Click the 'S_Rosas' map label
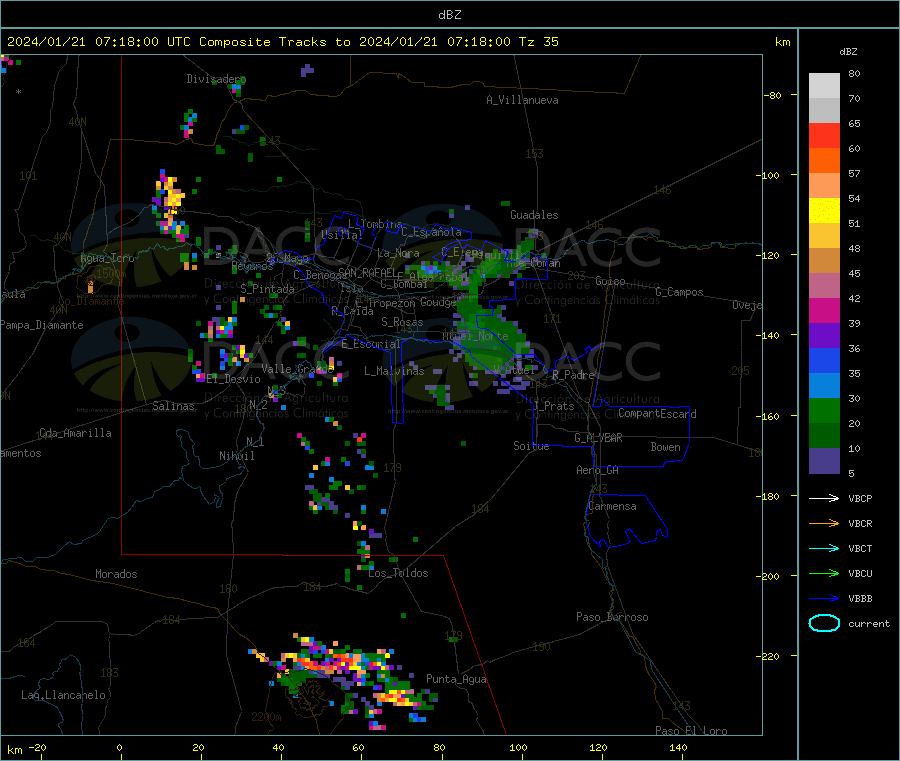This screenshot has height=761, width=900. pyautogui.click(x=402, y=322)
